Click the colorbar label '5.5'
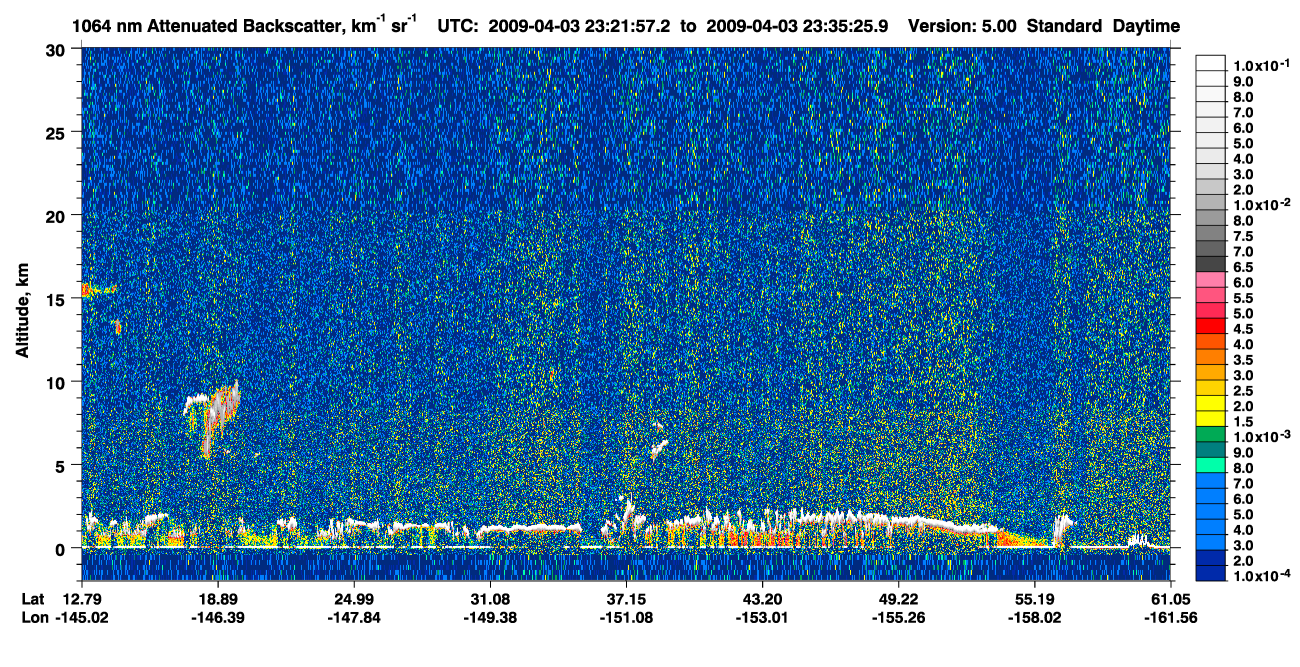 tap(1245, 298)
